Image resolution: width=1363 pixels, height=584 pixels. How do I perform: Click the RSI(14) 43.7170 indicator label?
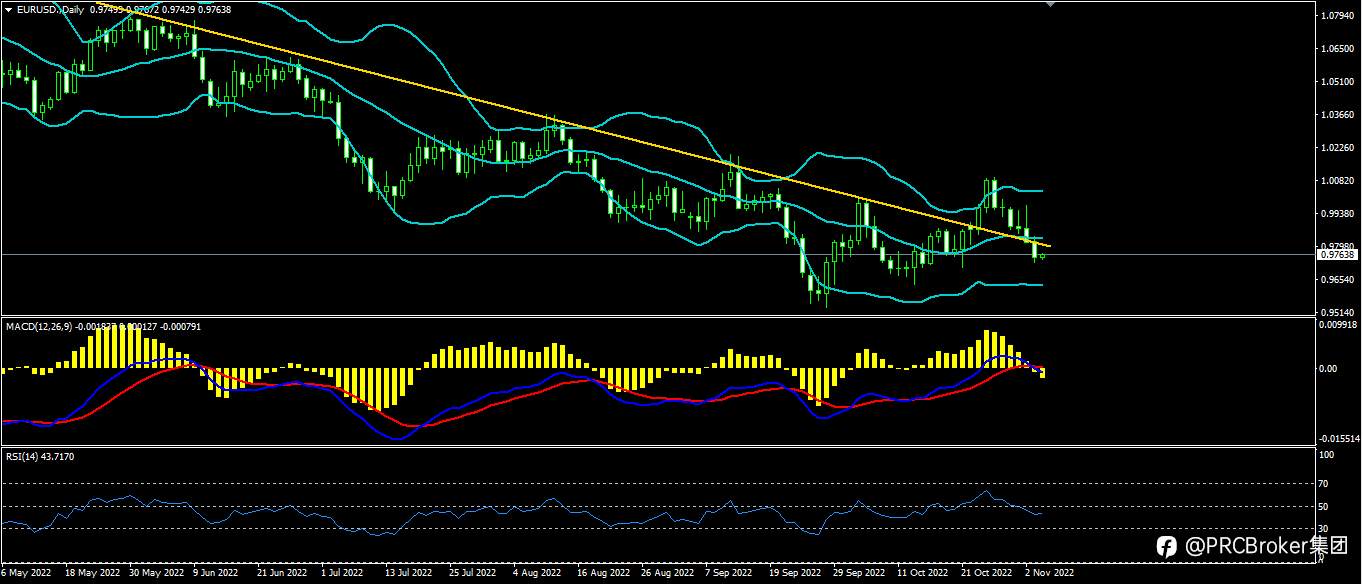[x=40, y=456]
